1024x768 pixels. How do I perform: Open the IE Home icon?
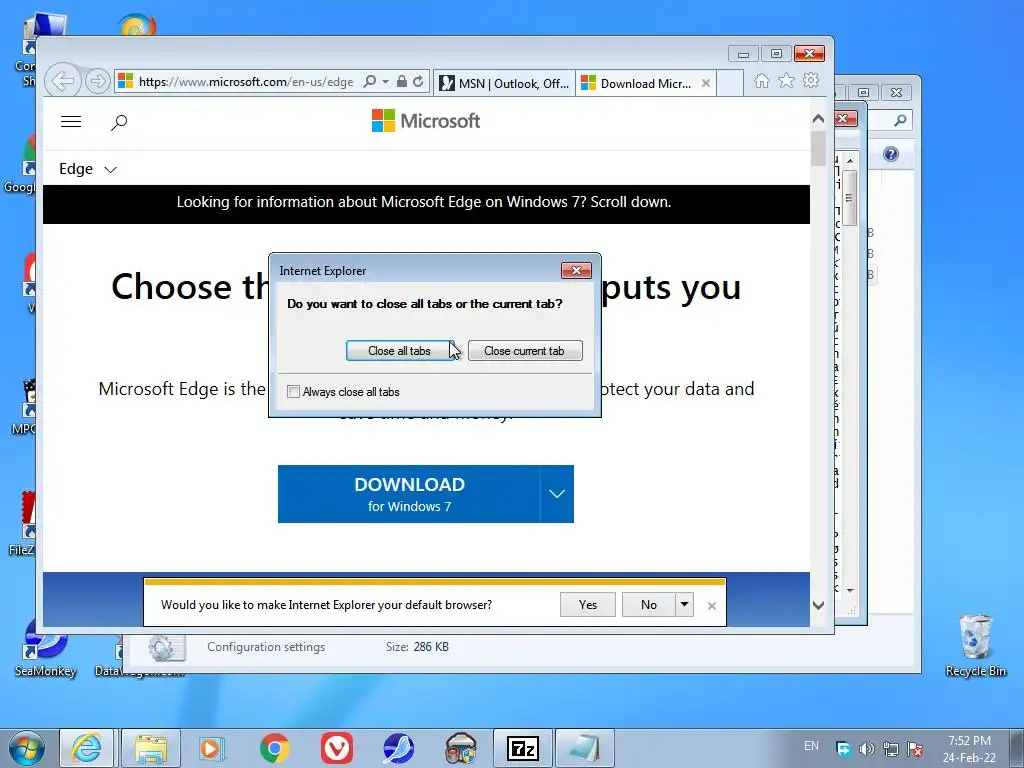click(x=761, y=81)
